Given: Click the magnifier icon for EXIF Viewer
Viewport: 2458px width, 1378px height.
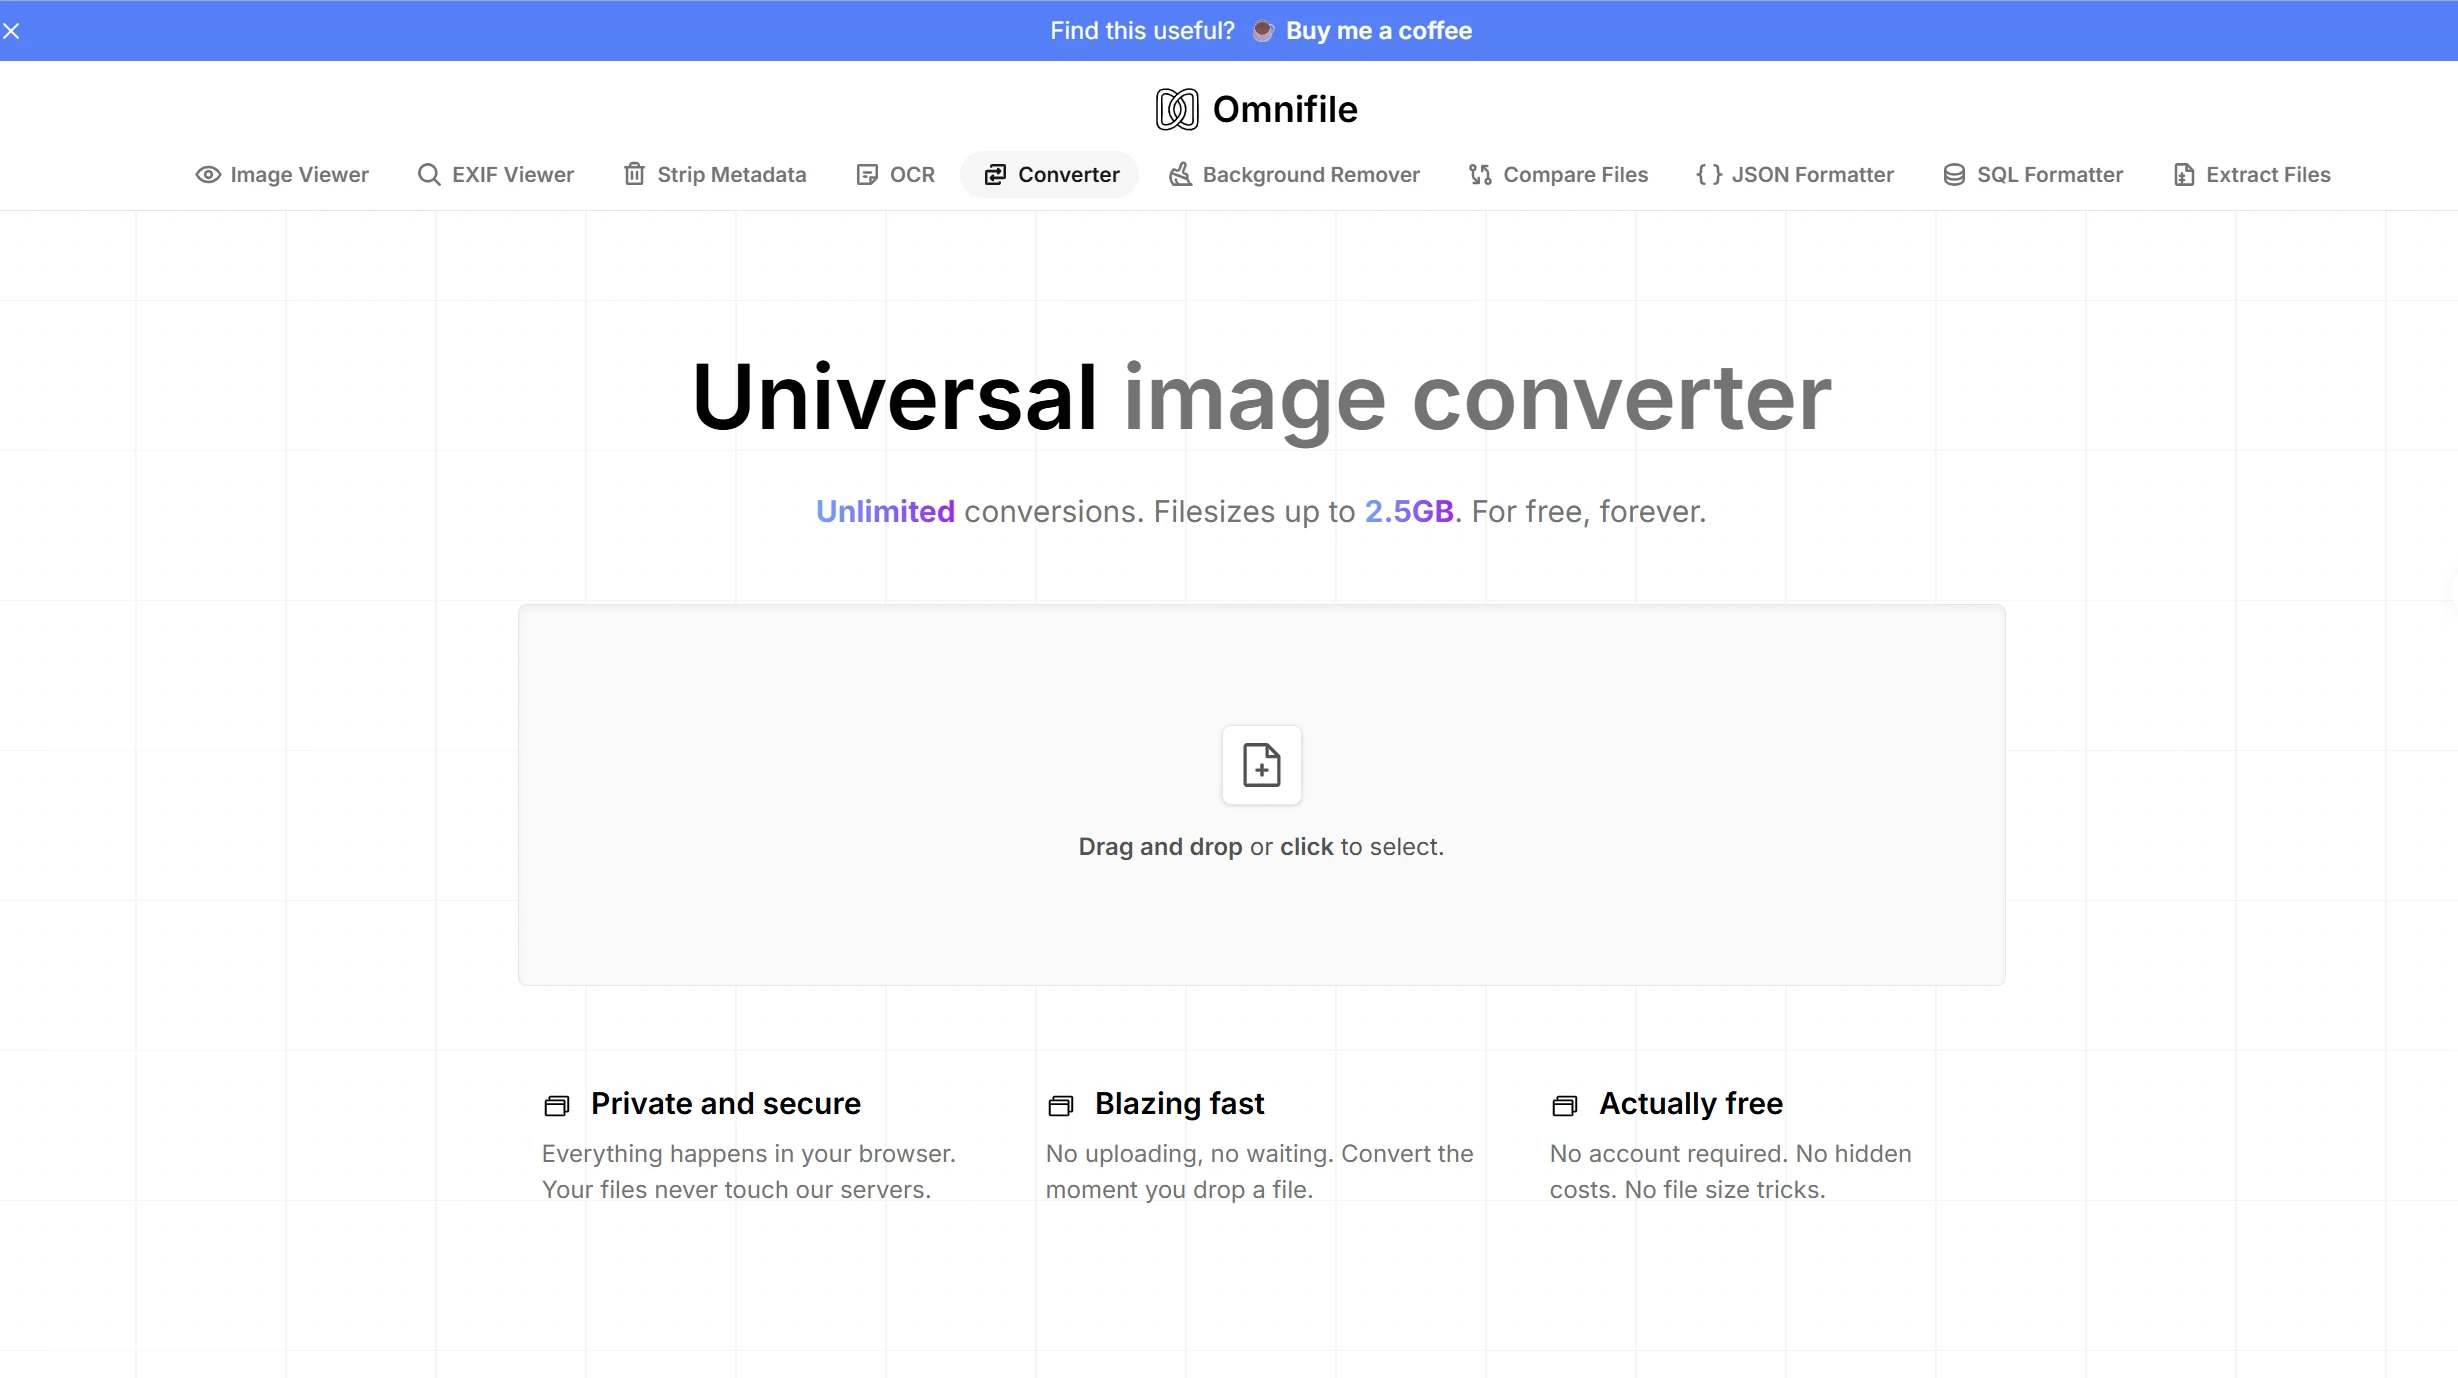Looking at the screenshot, I should (429, 175).
